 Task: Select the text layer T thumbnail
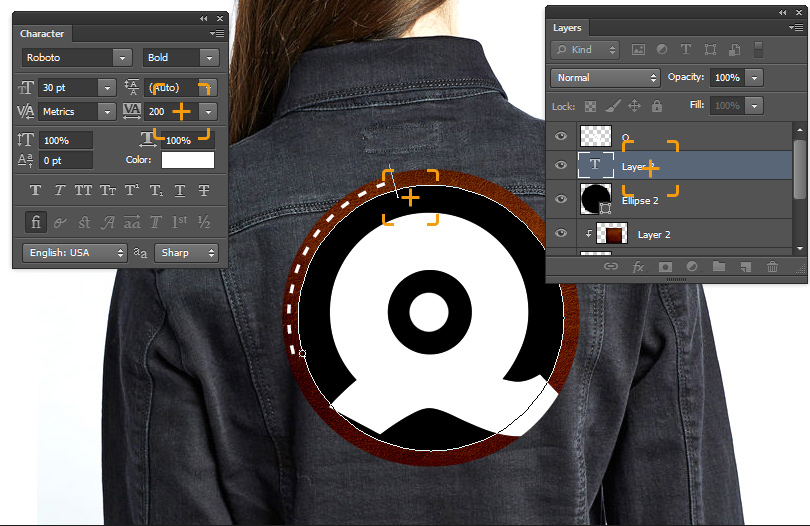[596, 165]
